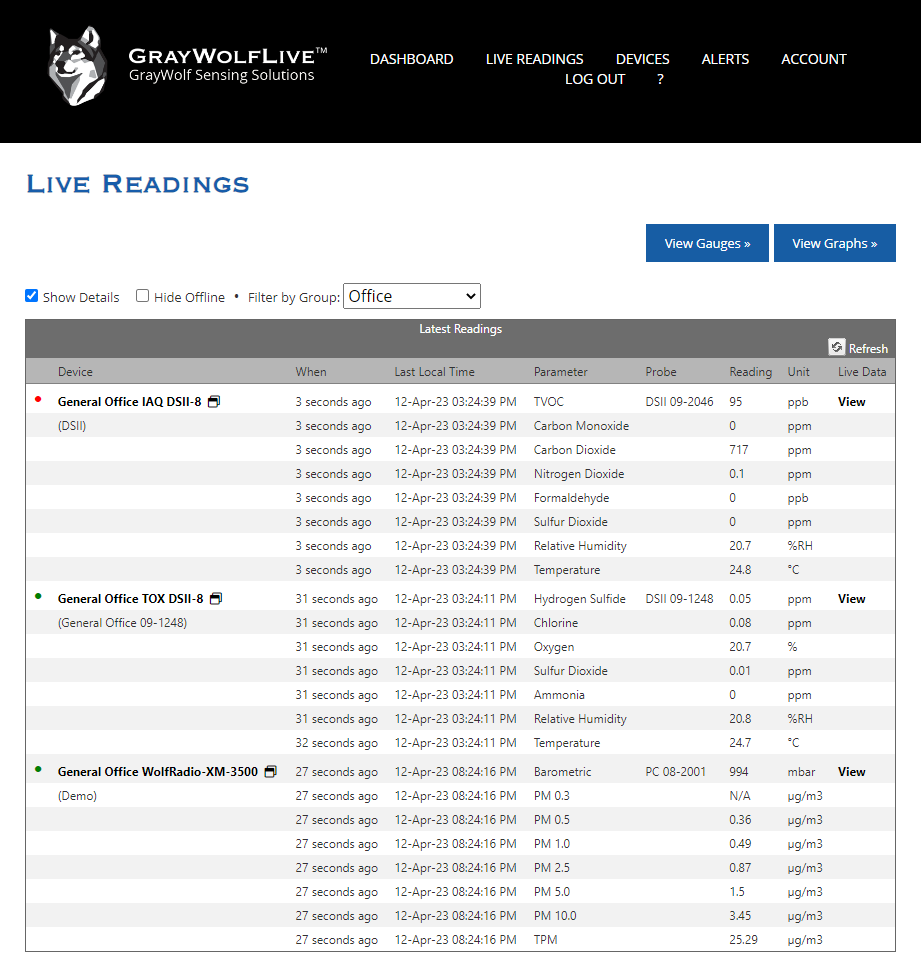Viewport: 921px width, 954px height.
Task: Click the GrayWolf wolf logo
Action: pyautogui.click(x=78, y=68)
